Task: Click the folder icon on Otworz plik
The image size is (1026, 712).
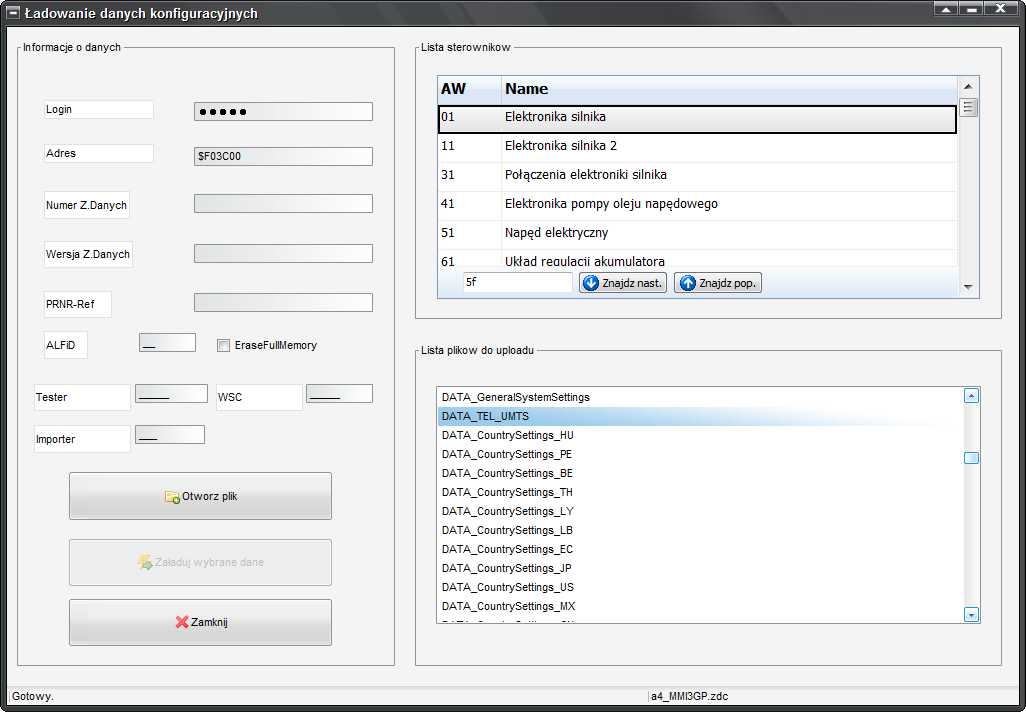Action: 172,497
